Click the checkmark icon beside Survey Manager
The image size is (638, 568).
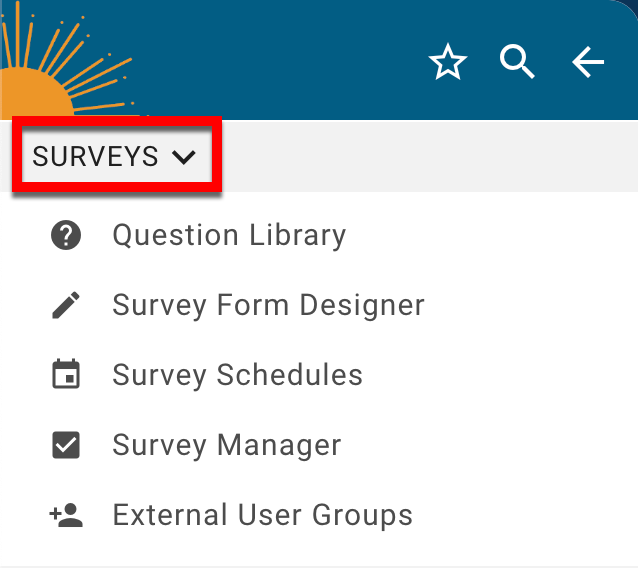point(66,446)
